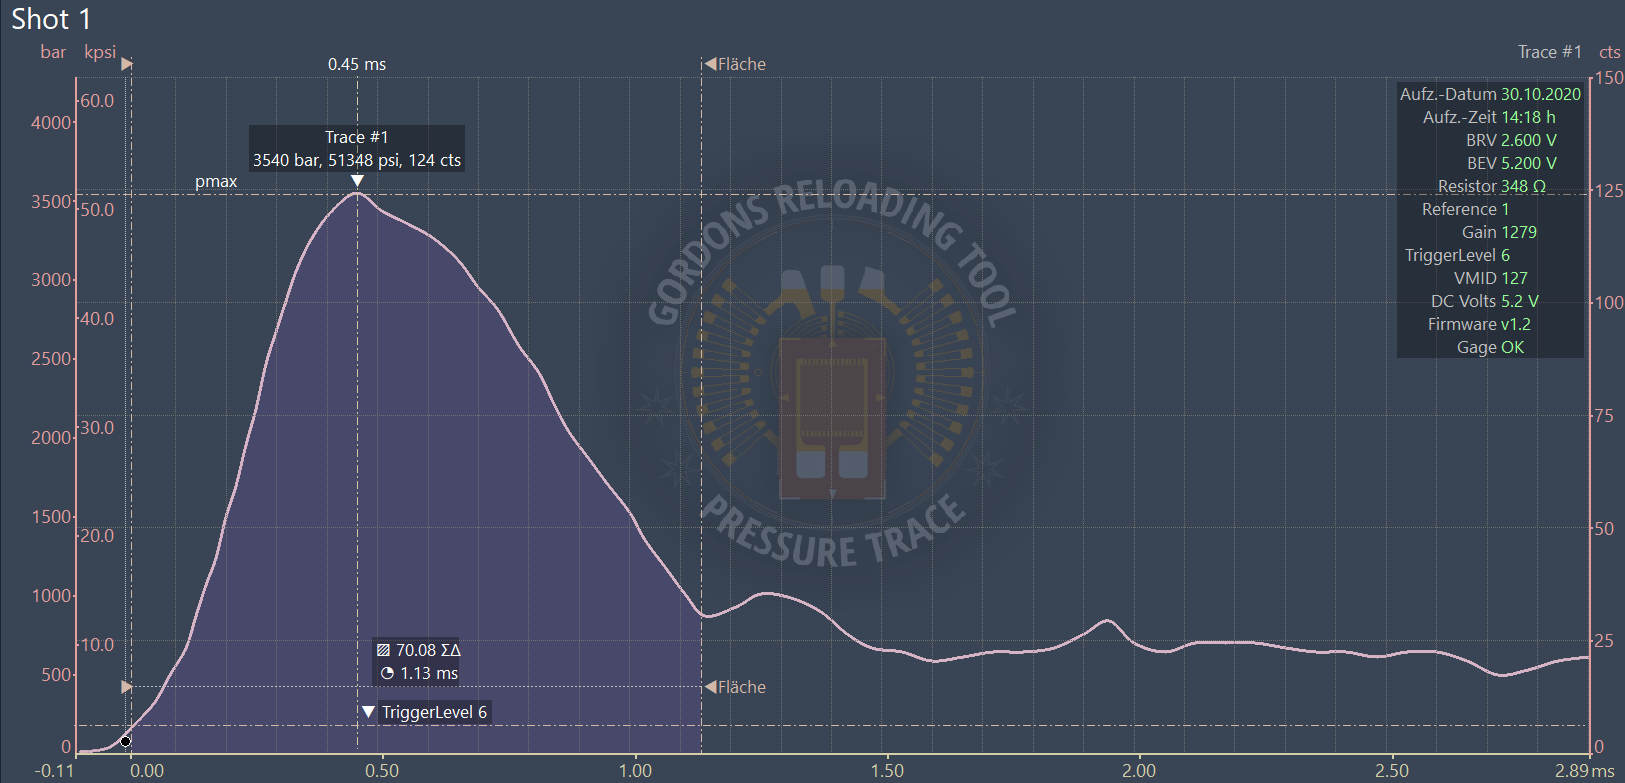This screenshot has width=1625, height=783.
Task: Click the 'BEV 5.200 V' info row
Action: click(1511, 163)
